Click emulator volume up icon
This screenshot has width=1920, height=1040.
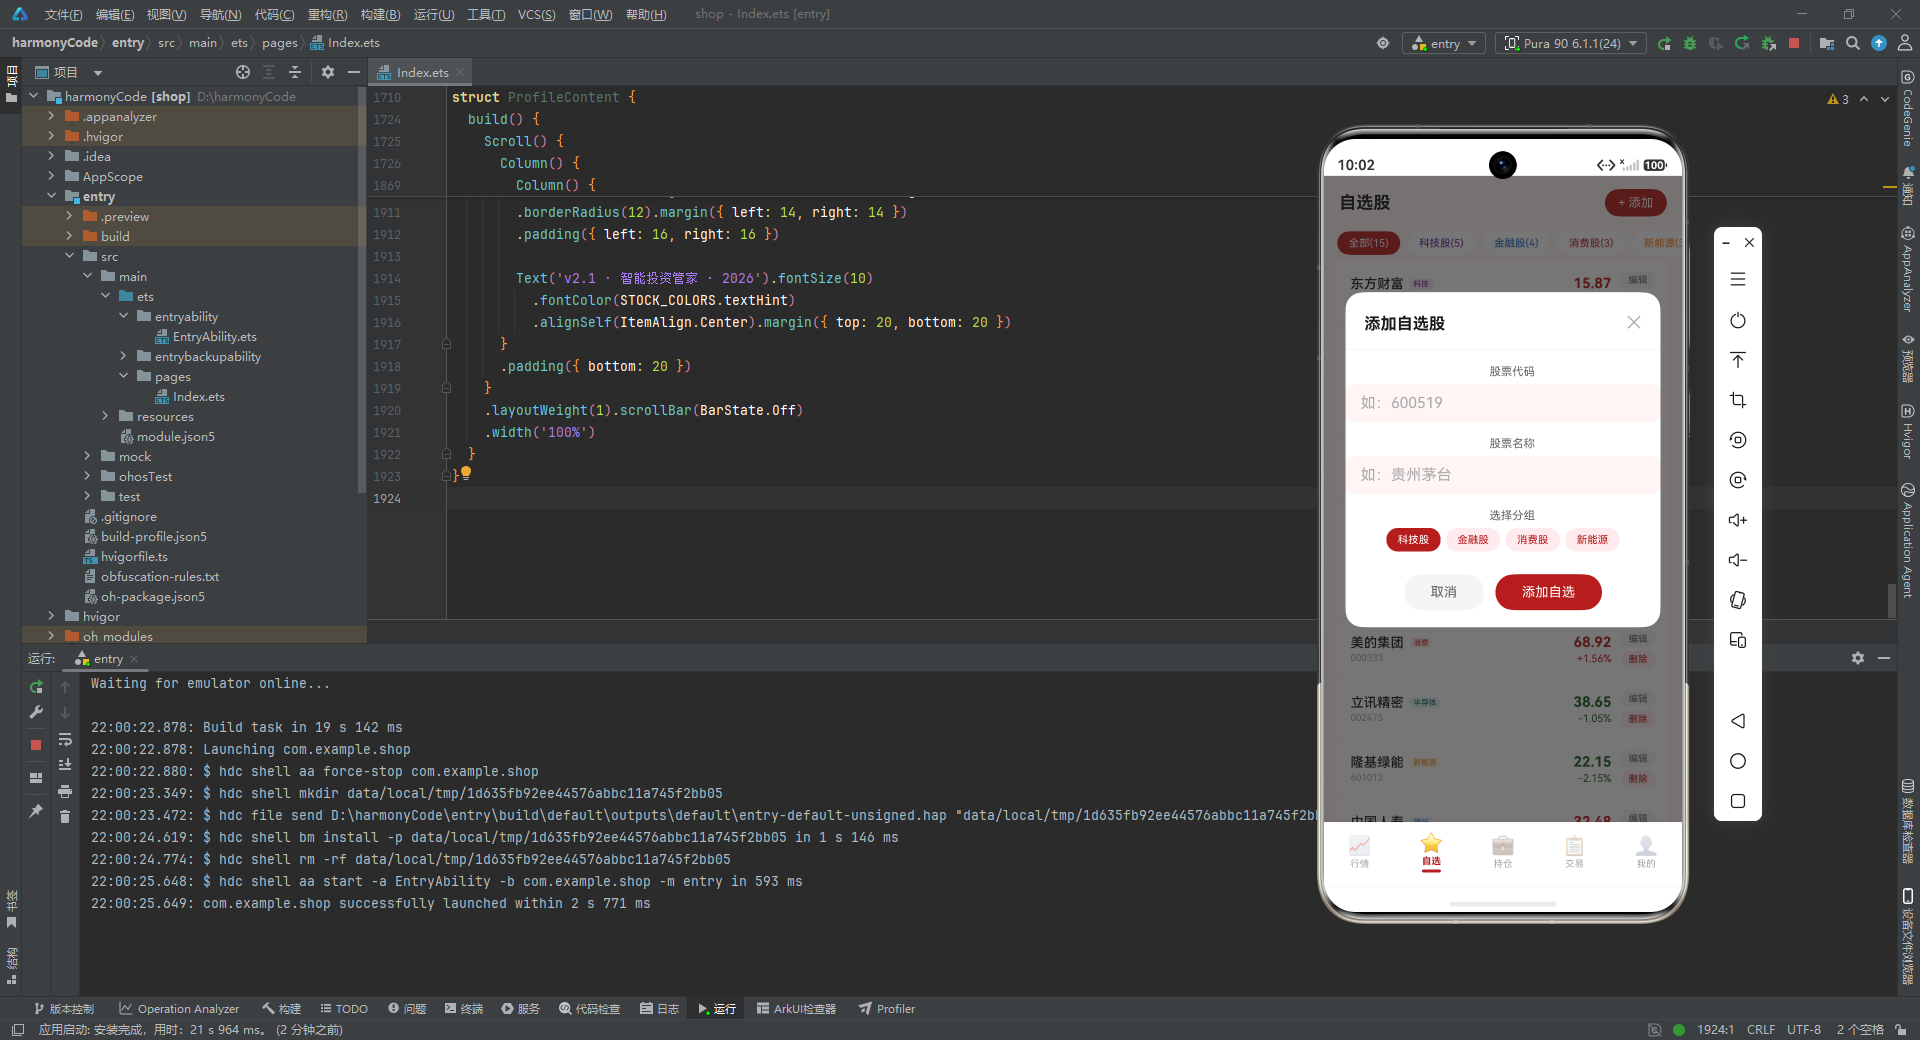1738,520
